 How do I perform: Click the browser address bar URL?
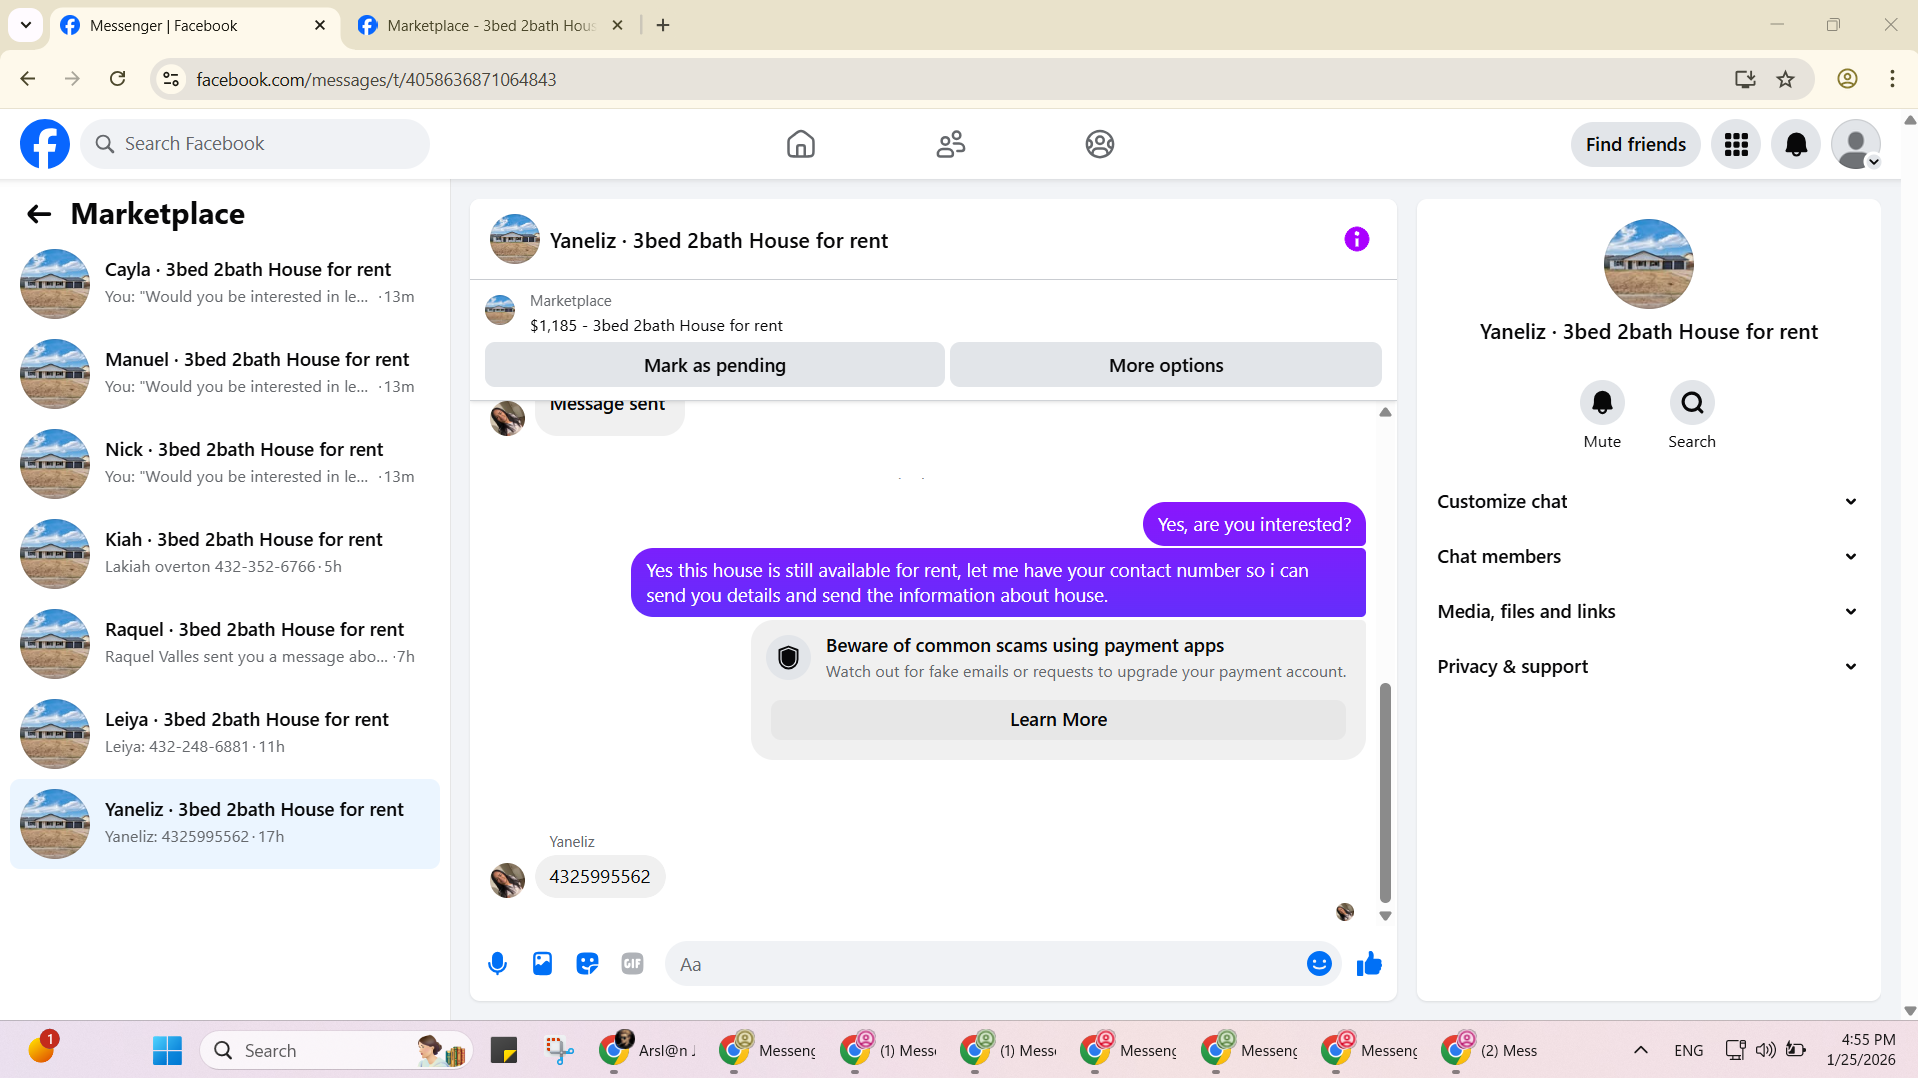[376, 79]
